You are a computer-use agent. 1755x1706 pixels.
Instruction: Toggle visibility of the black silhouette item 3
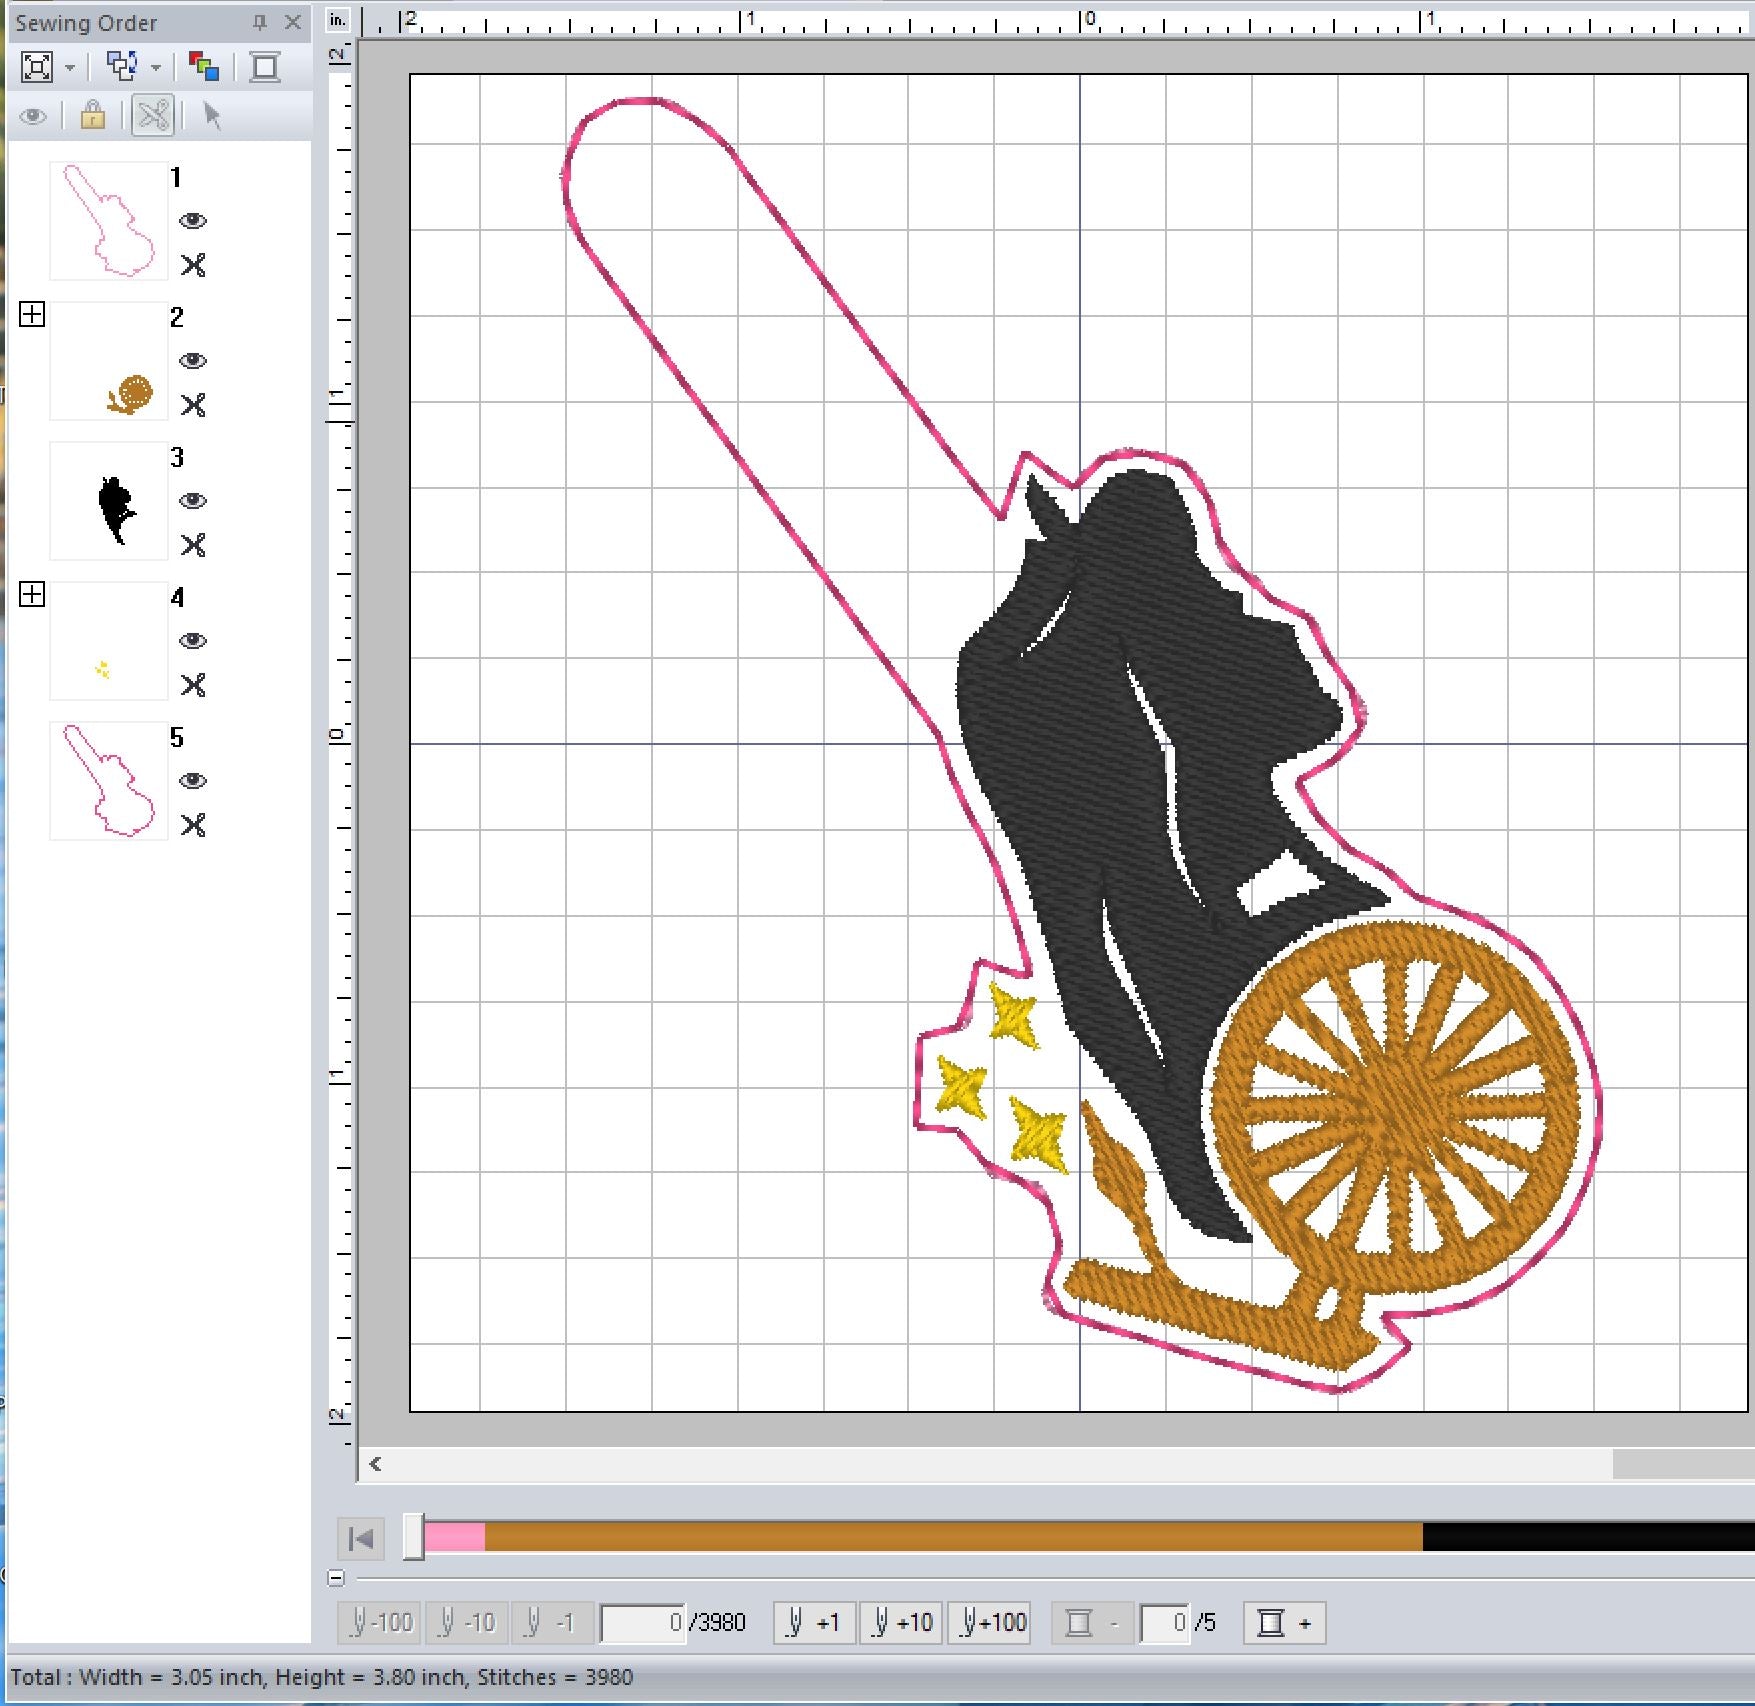pyautogui.click(x=193, y=501)
